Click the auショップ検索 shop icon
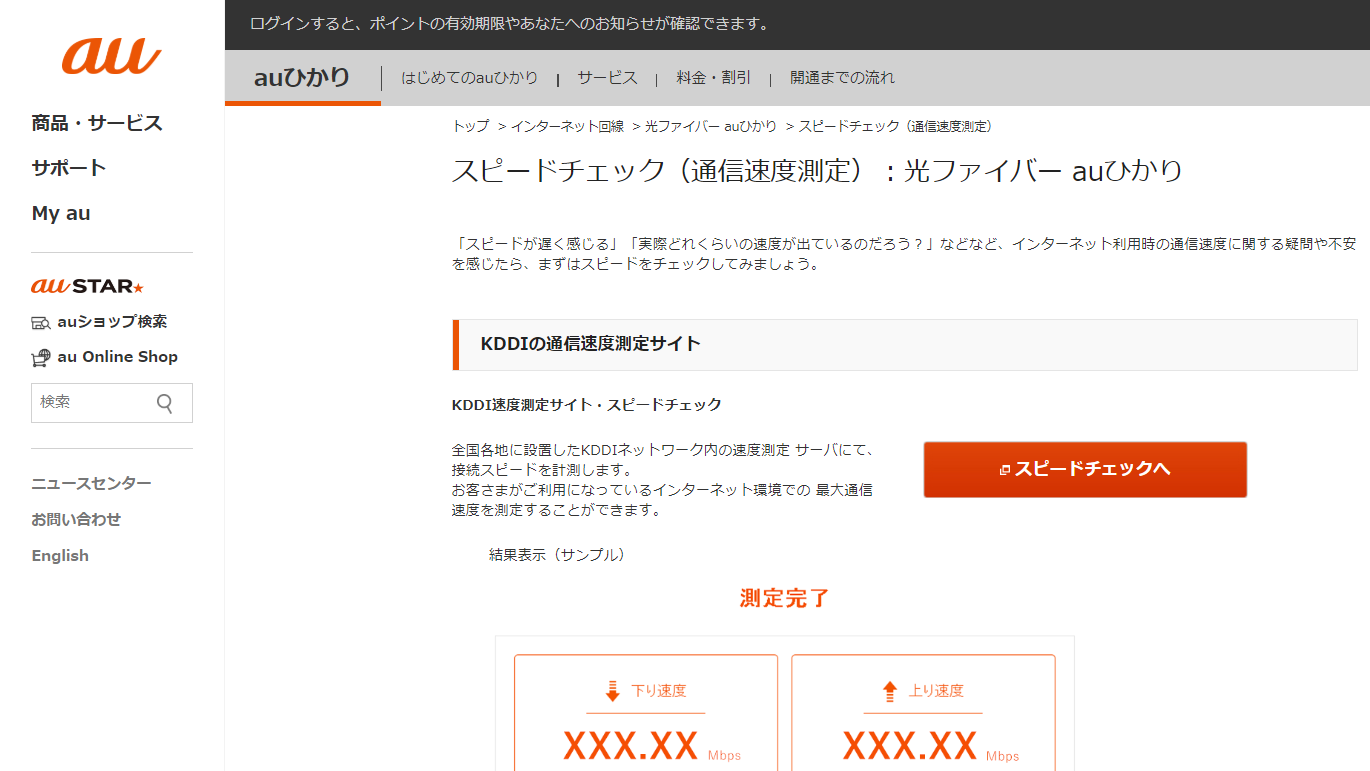 click(x=41, y=322)
